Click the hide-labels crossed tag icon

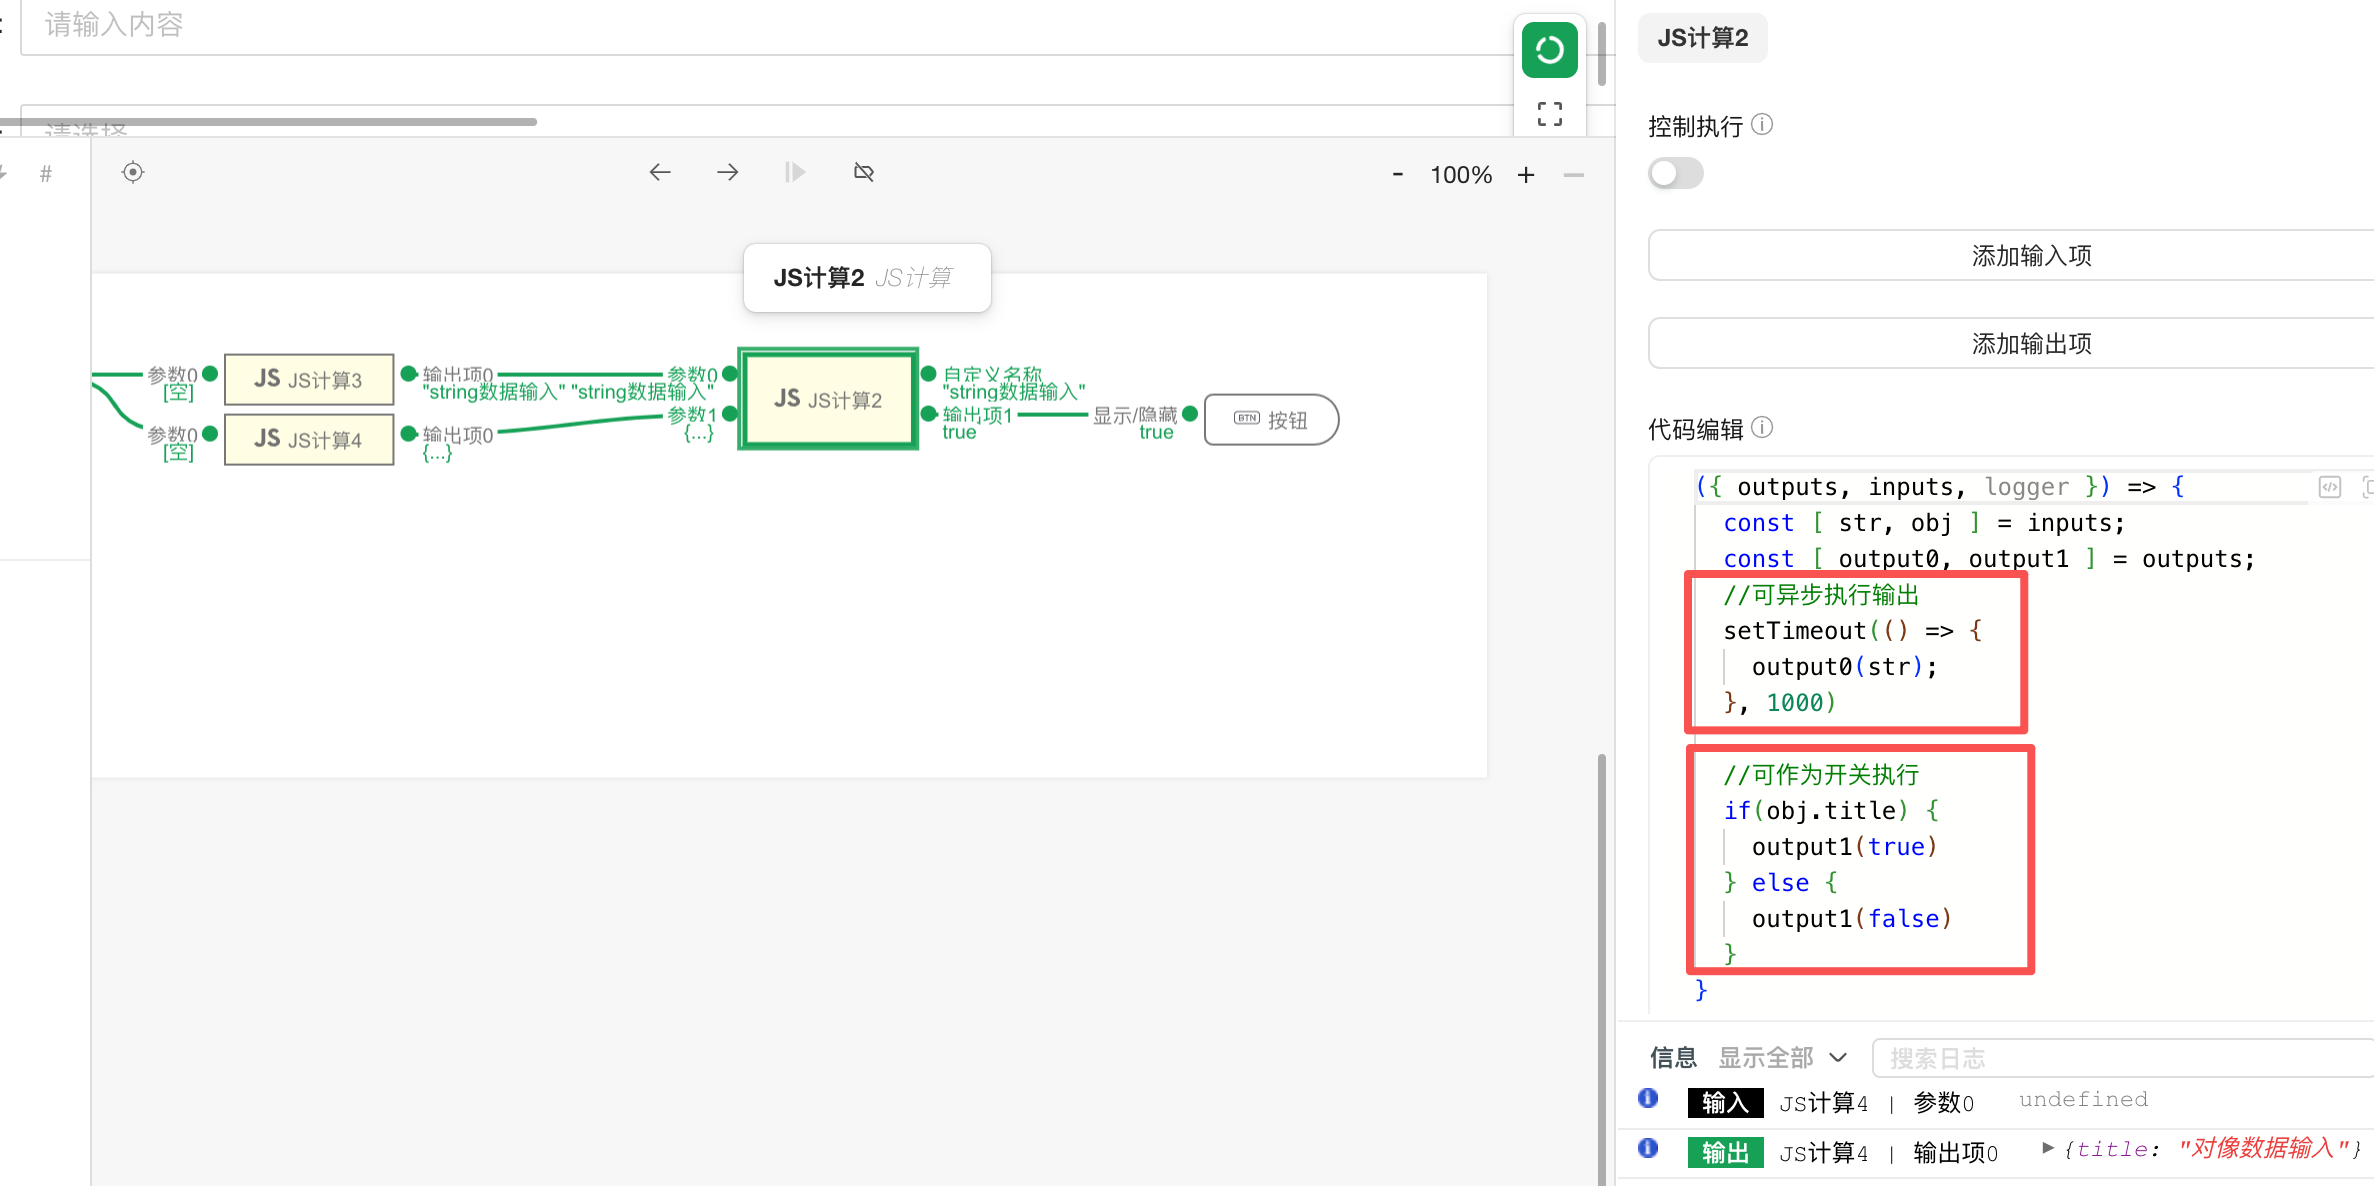coord(864,172)
